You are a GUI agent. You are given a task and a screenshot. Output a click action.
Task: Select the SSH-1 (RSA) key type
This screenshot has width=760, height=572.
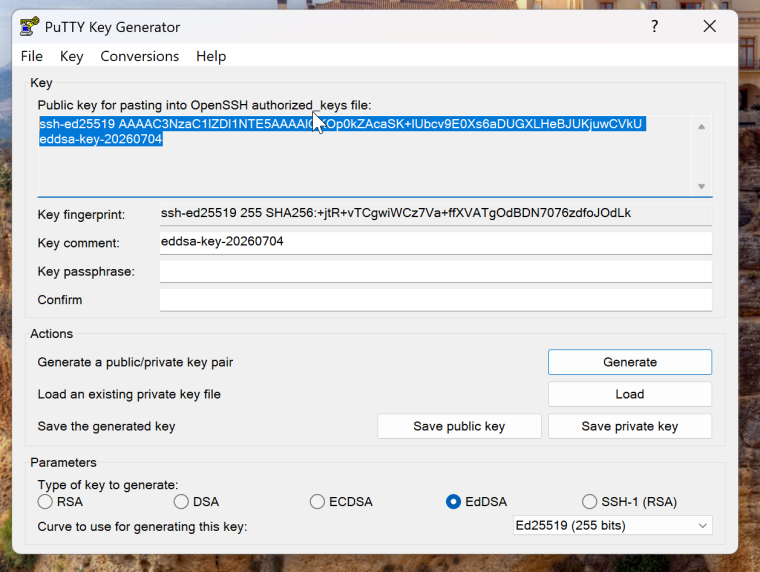point(589,502)
